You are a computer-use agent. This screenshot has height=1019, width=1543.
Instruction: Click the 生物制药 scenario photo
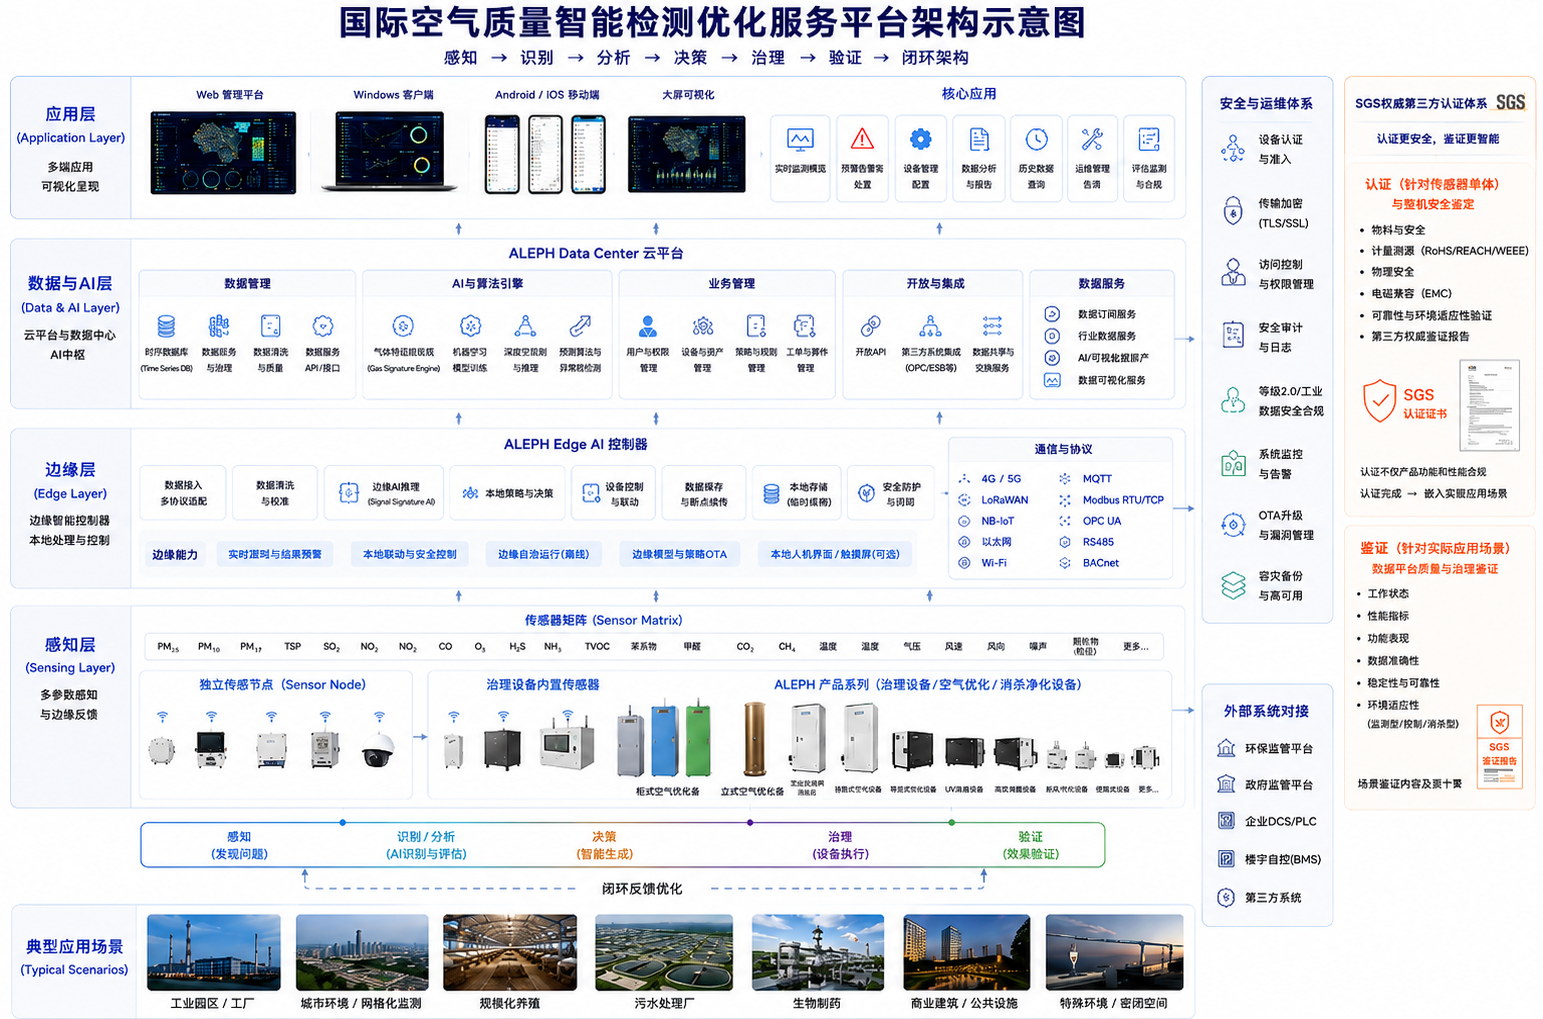click(x=818, y=951)
